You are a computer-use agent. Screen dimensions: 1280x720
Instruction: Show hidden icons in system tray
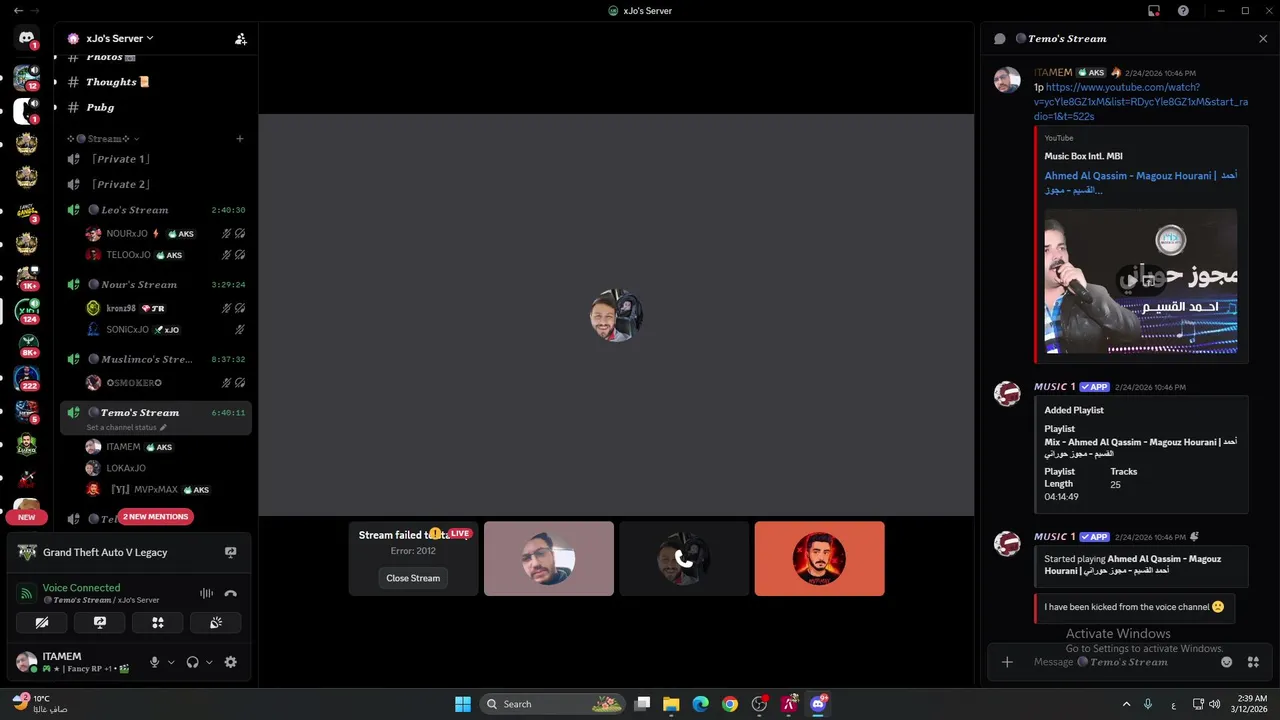pyautogui.click(x=1126, y=704)
